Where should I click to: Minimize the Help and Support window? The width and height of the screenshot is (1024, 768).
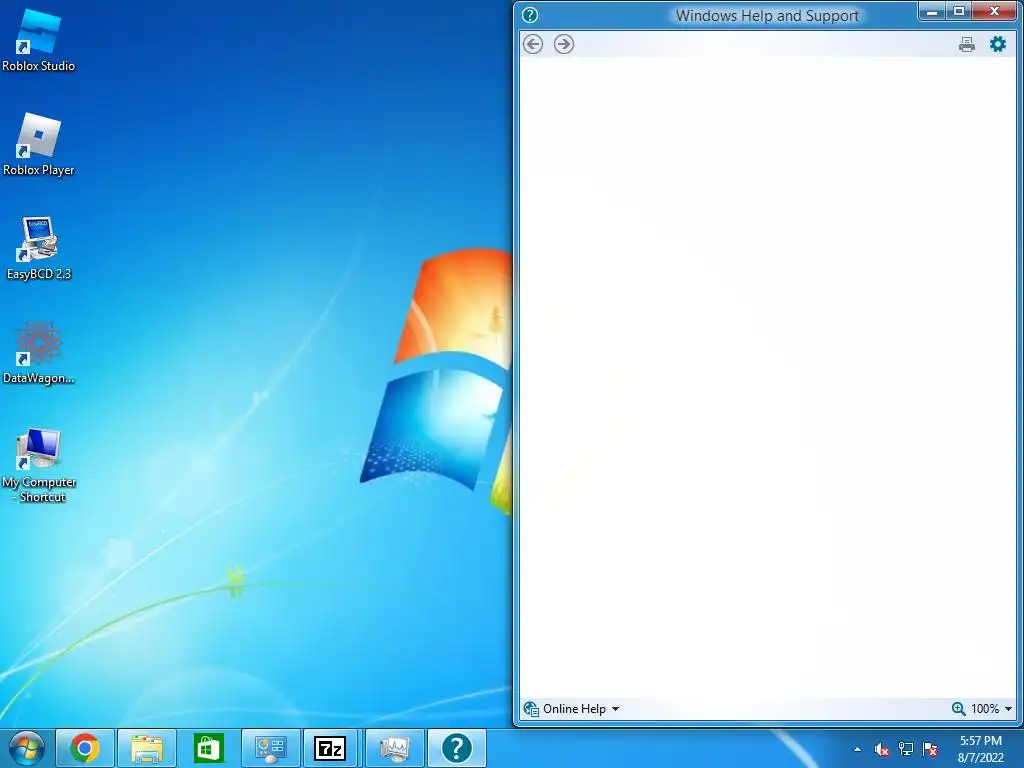pyautogui.click(x=933, y=12)
